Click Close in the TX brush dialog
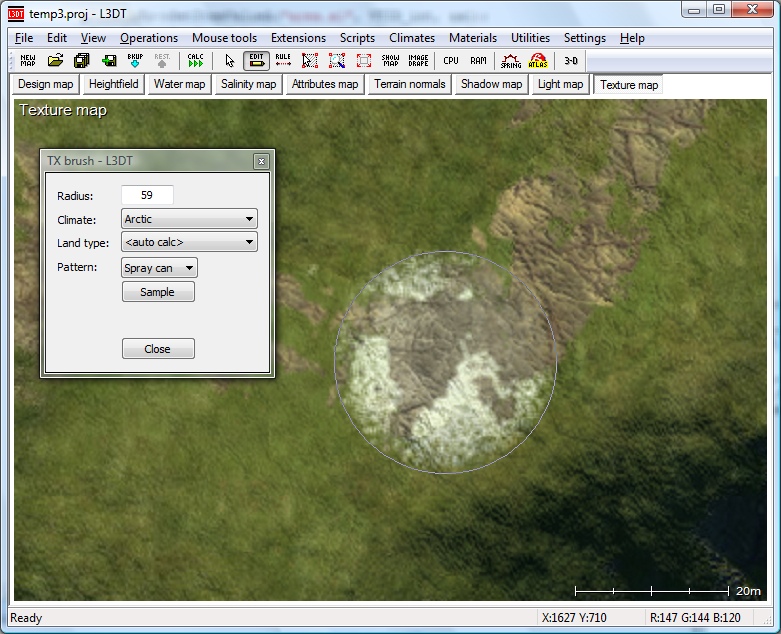 pos(158,349)
